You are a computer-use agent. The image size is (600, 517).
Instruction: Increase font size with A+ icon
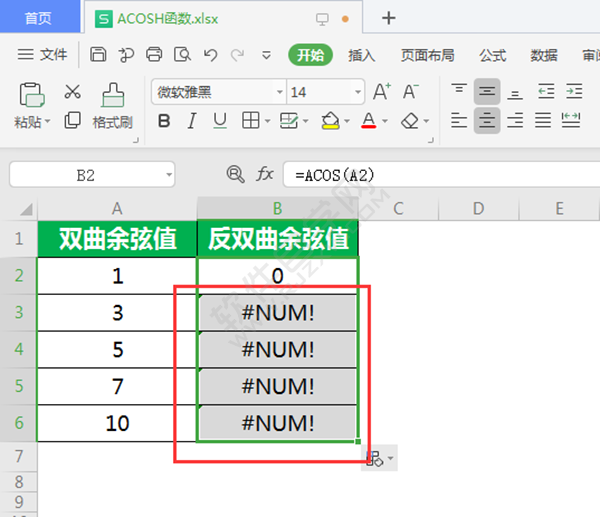tap(381, 92)
